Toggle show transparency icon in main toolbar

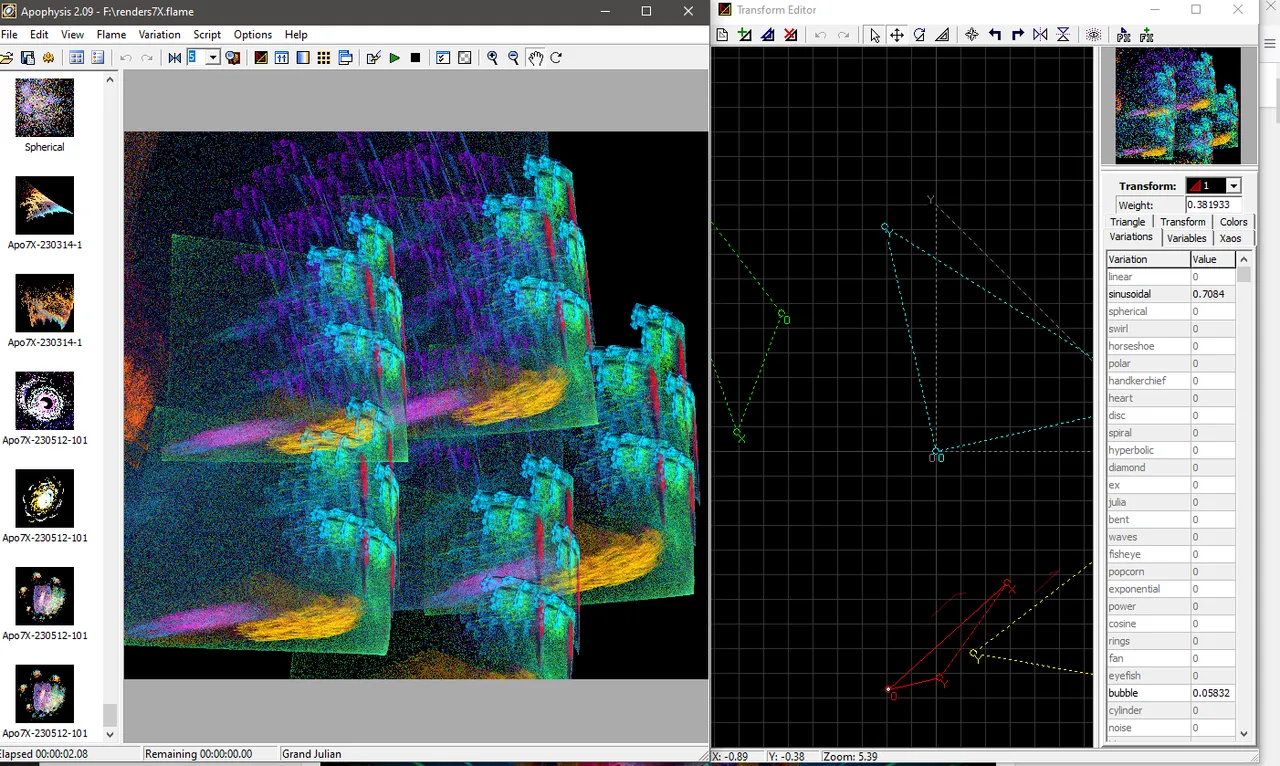465,58
